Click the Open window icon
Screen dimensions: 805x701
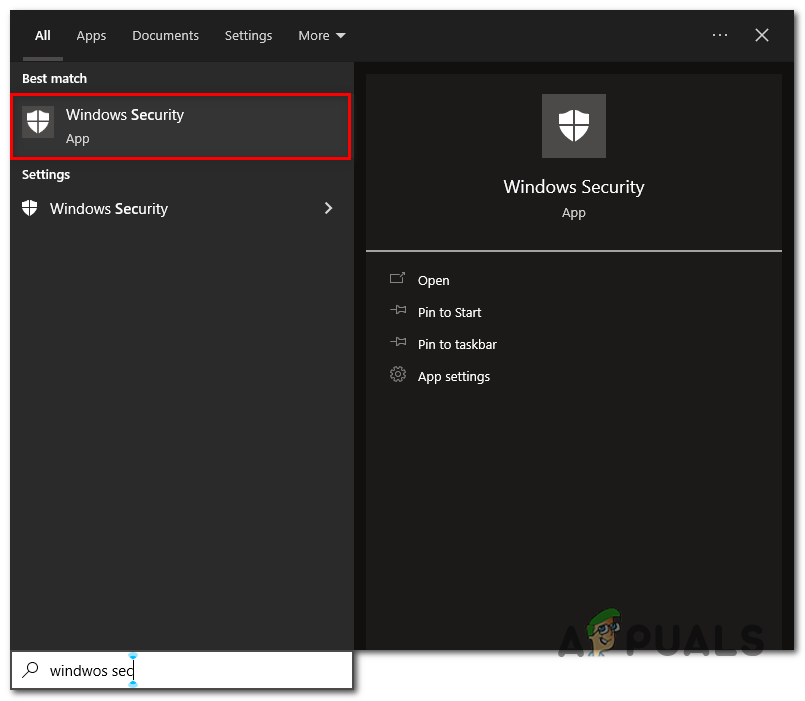coord(397,278)
